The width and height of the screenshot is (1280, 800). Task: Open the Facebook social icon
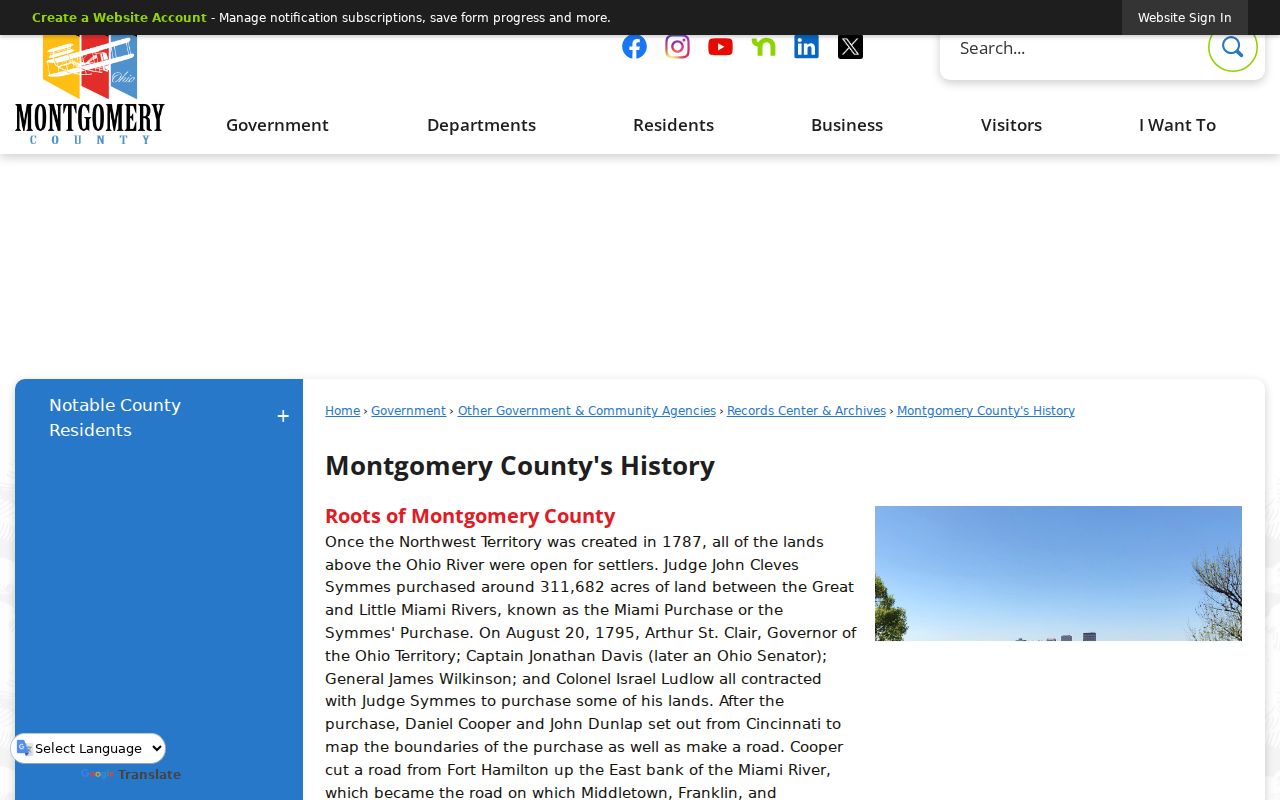[x=634, y=47]
